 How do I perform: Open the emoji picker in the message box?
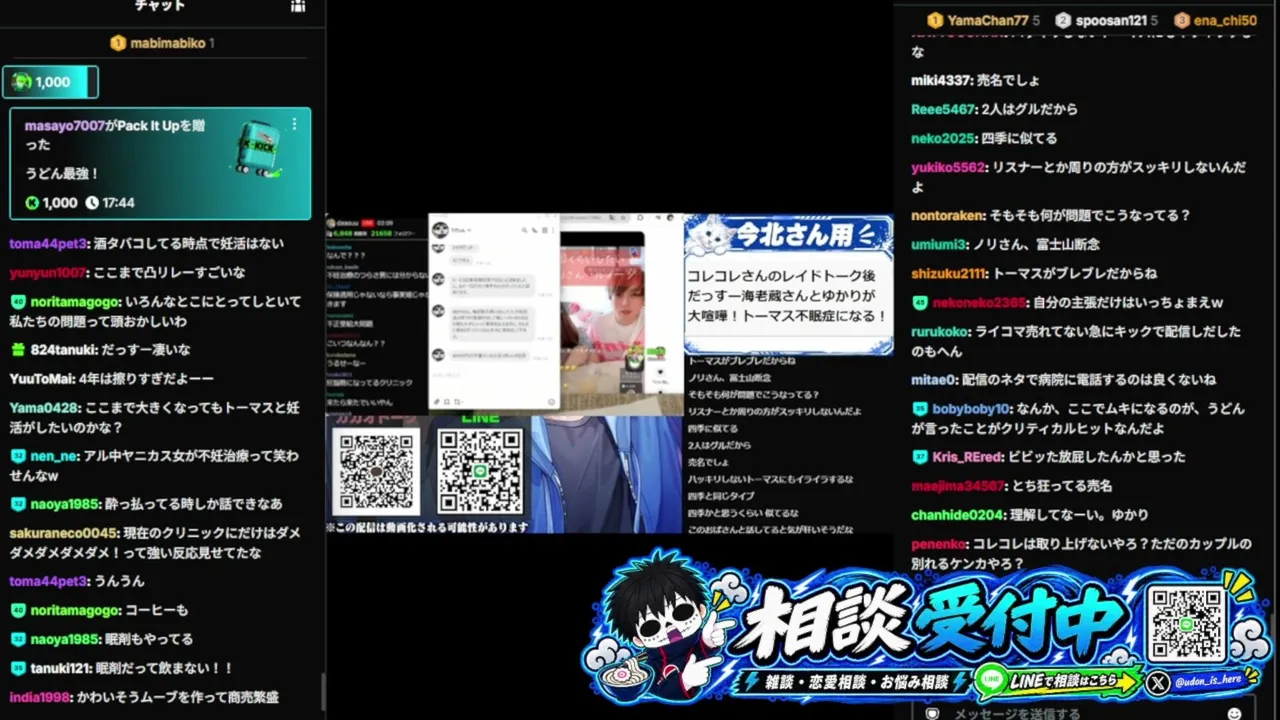point(1234,713)
